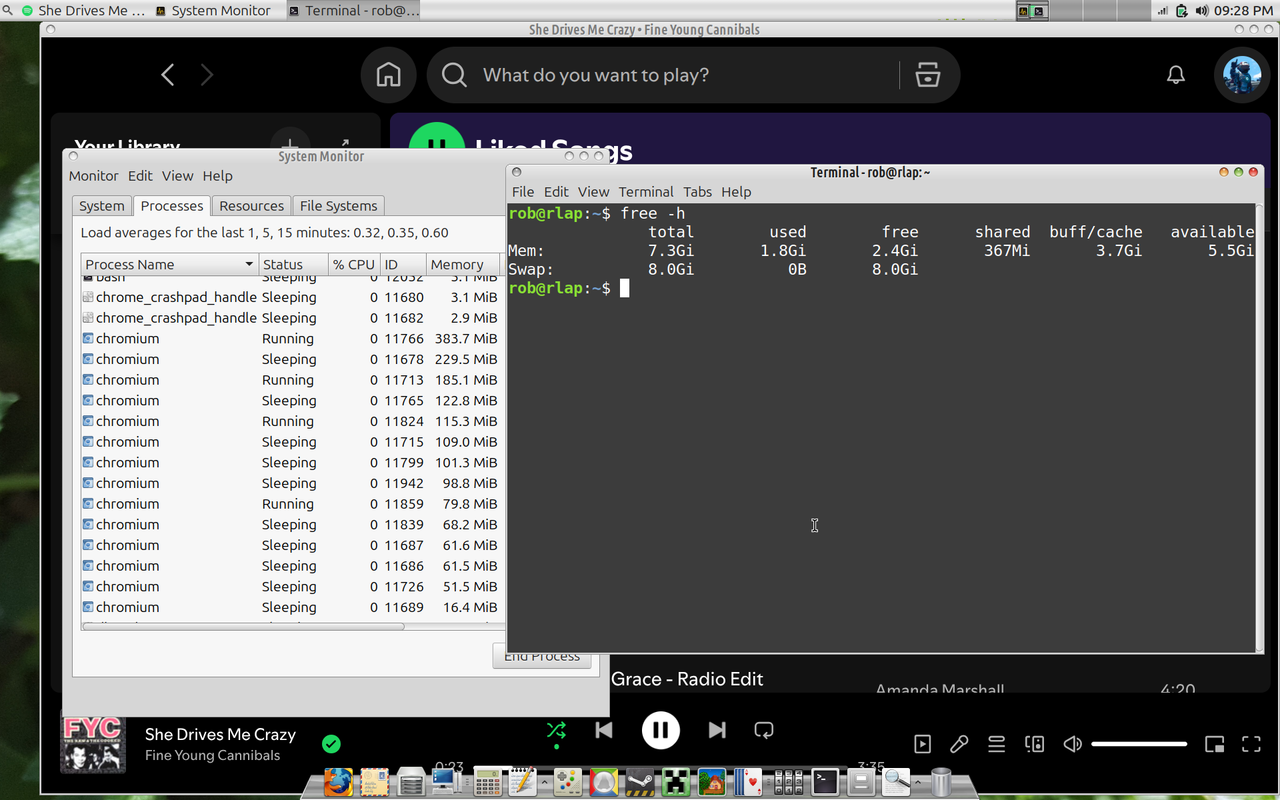Connect to a device in Spotify
This screenshot has height=800, width=1280.
point(1034,743)
